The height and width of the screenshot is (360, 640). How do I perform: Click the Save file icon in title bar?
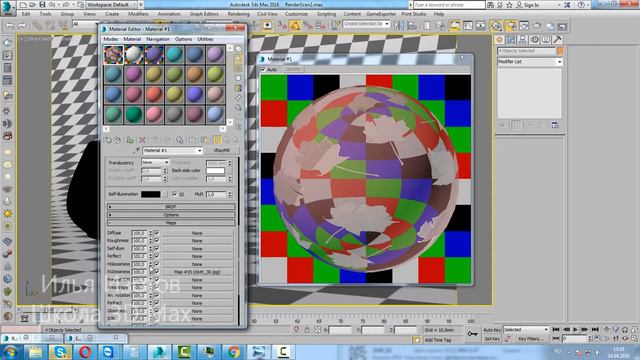point(42,5)
